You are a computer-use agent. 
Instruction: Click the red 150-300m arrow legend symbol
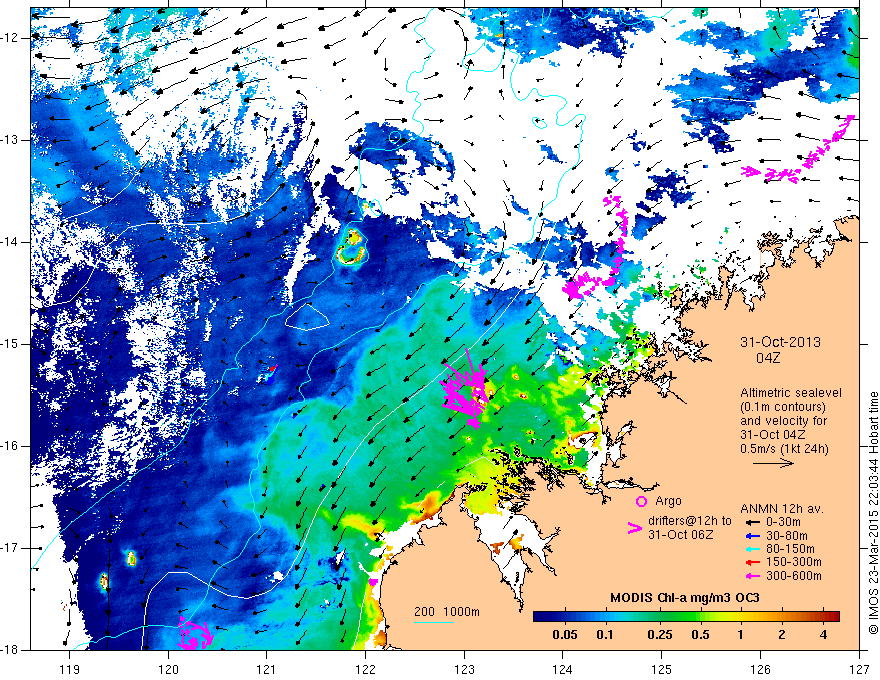(752, 563)
